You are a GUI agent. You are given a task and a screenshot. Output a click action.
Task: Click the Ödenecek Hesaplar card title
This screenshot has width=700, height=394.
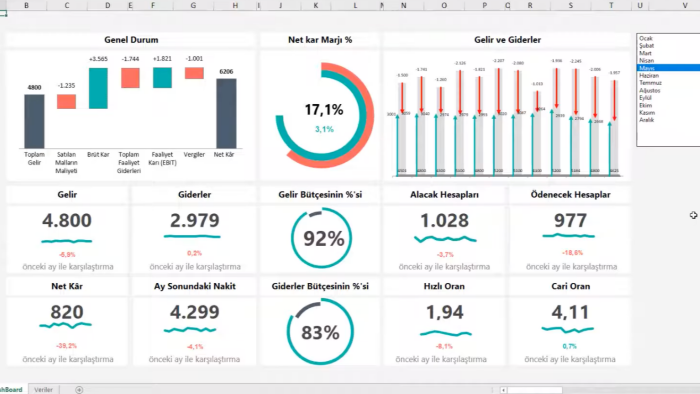tap(571, 195)
